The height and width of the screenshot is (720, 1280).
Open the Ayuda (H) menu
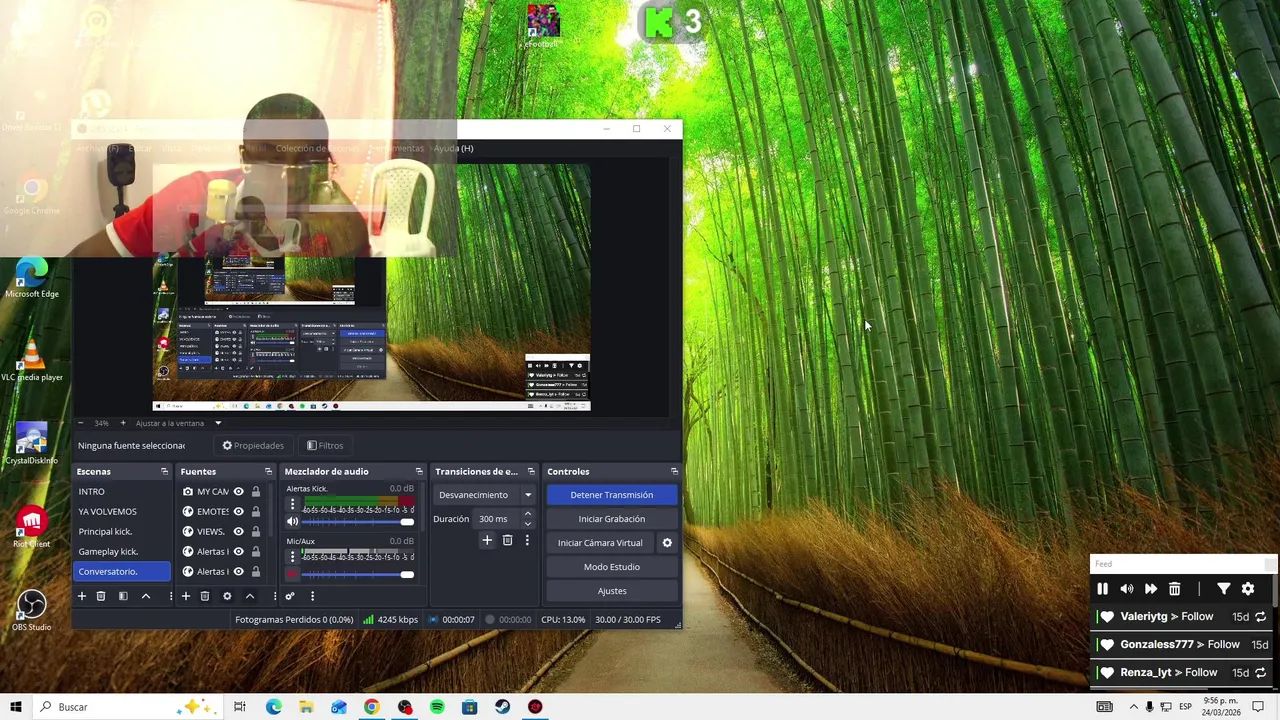coord(453,148)
